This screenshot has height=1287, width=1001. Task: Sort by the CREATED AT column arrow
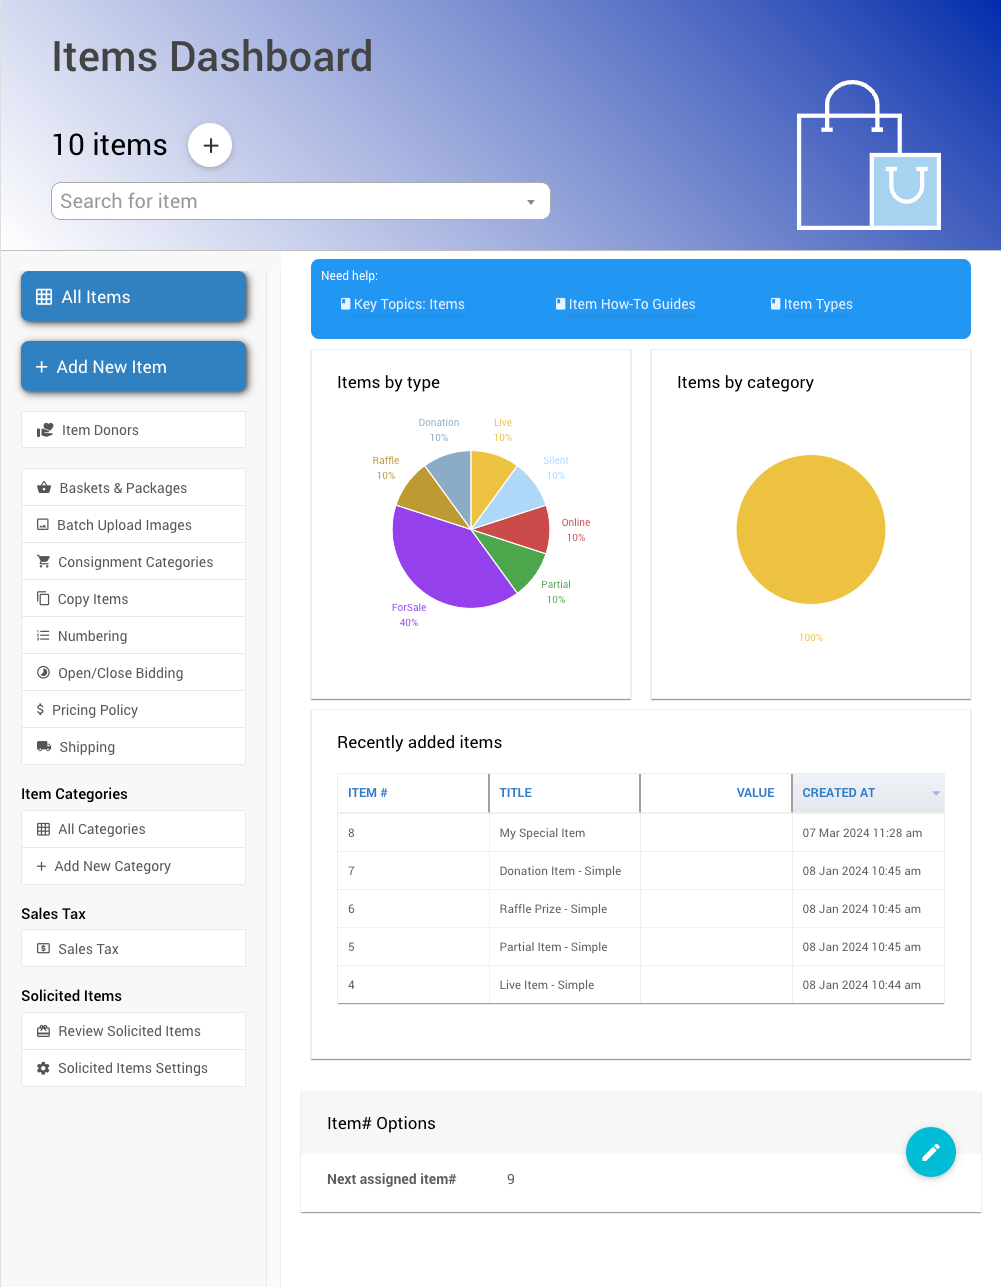[x=936, y=793]
